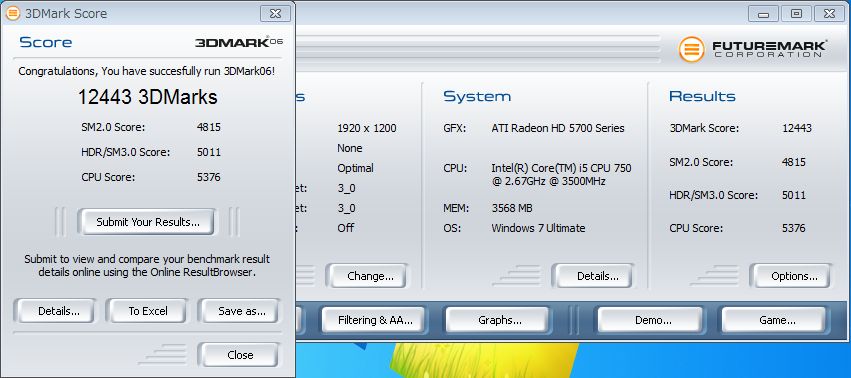Image resolution: width=851 pixels, height=378 pixels.
Task: Click 'HDR/SM3.0 Score:' value 5011 in Score dialog
Action: click(x=209, y=152)
